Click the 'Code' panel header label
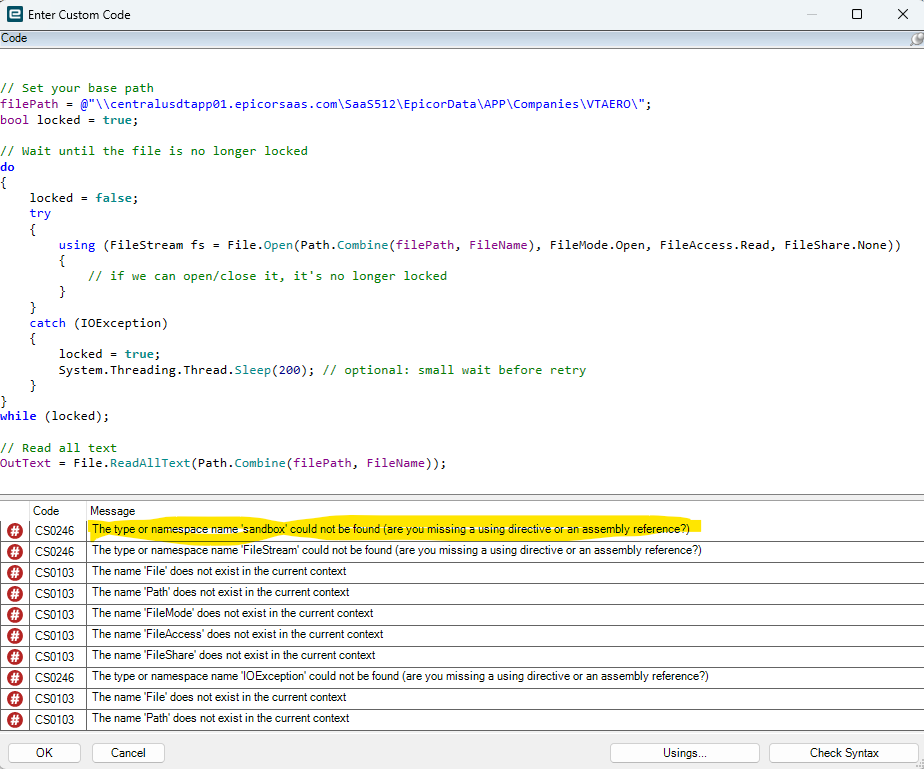This screenshot has height=769, width=924. tap(14, 38)
